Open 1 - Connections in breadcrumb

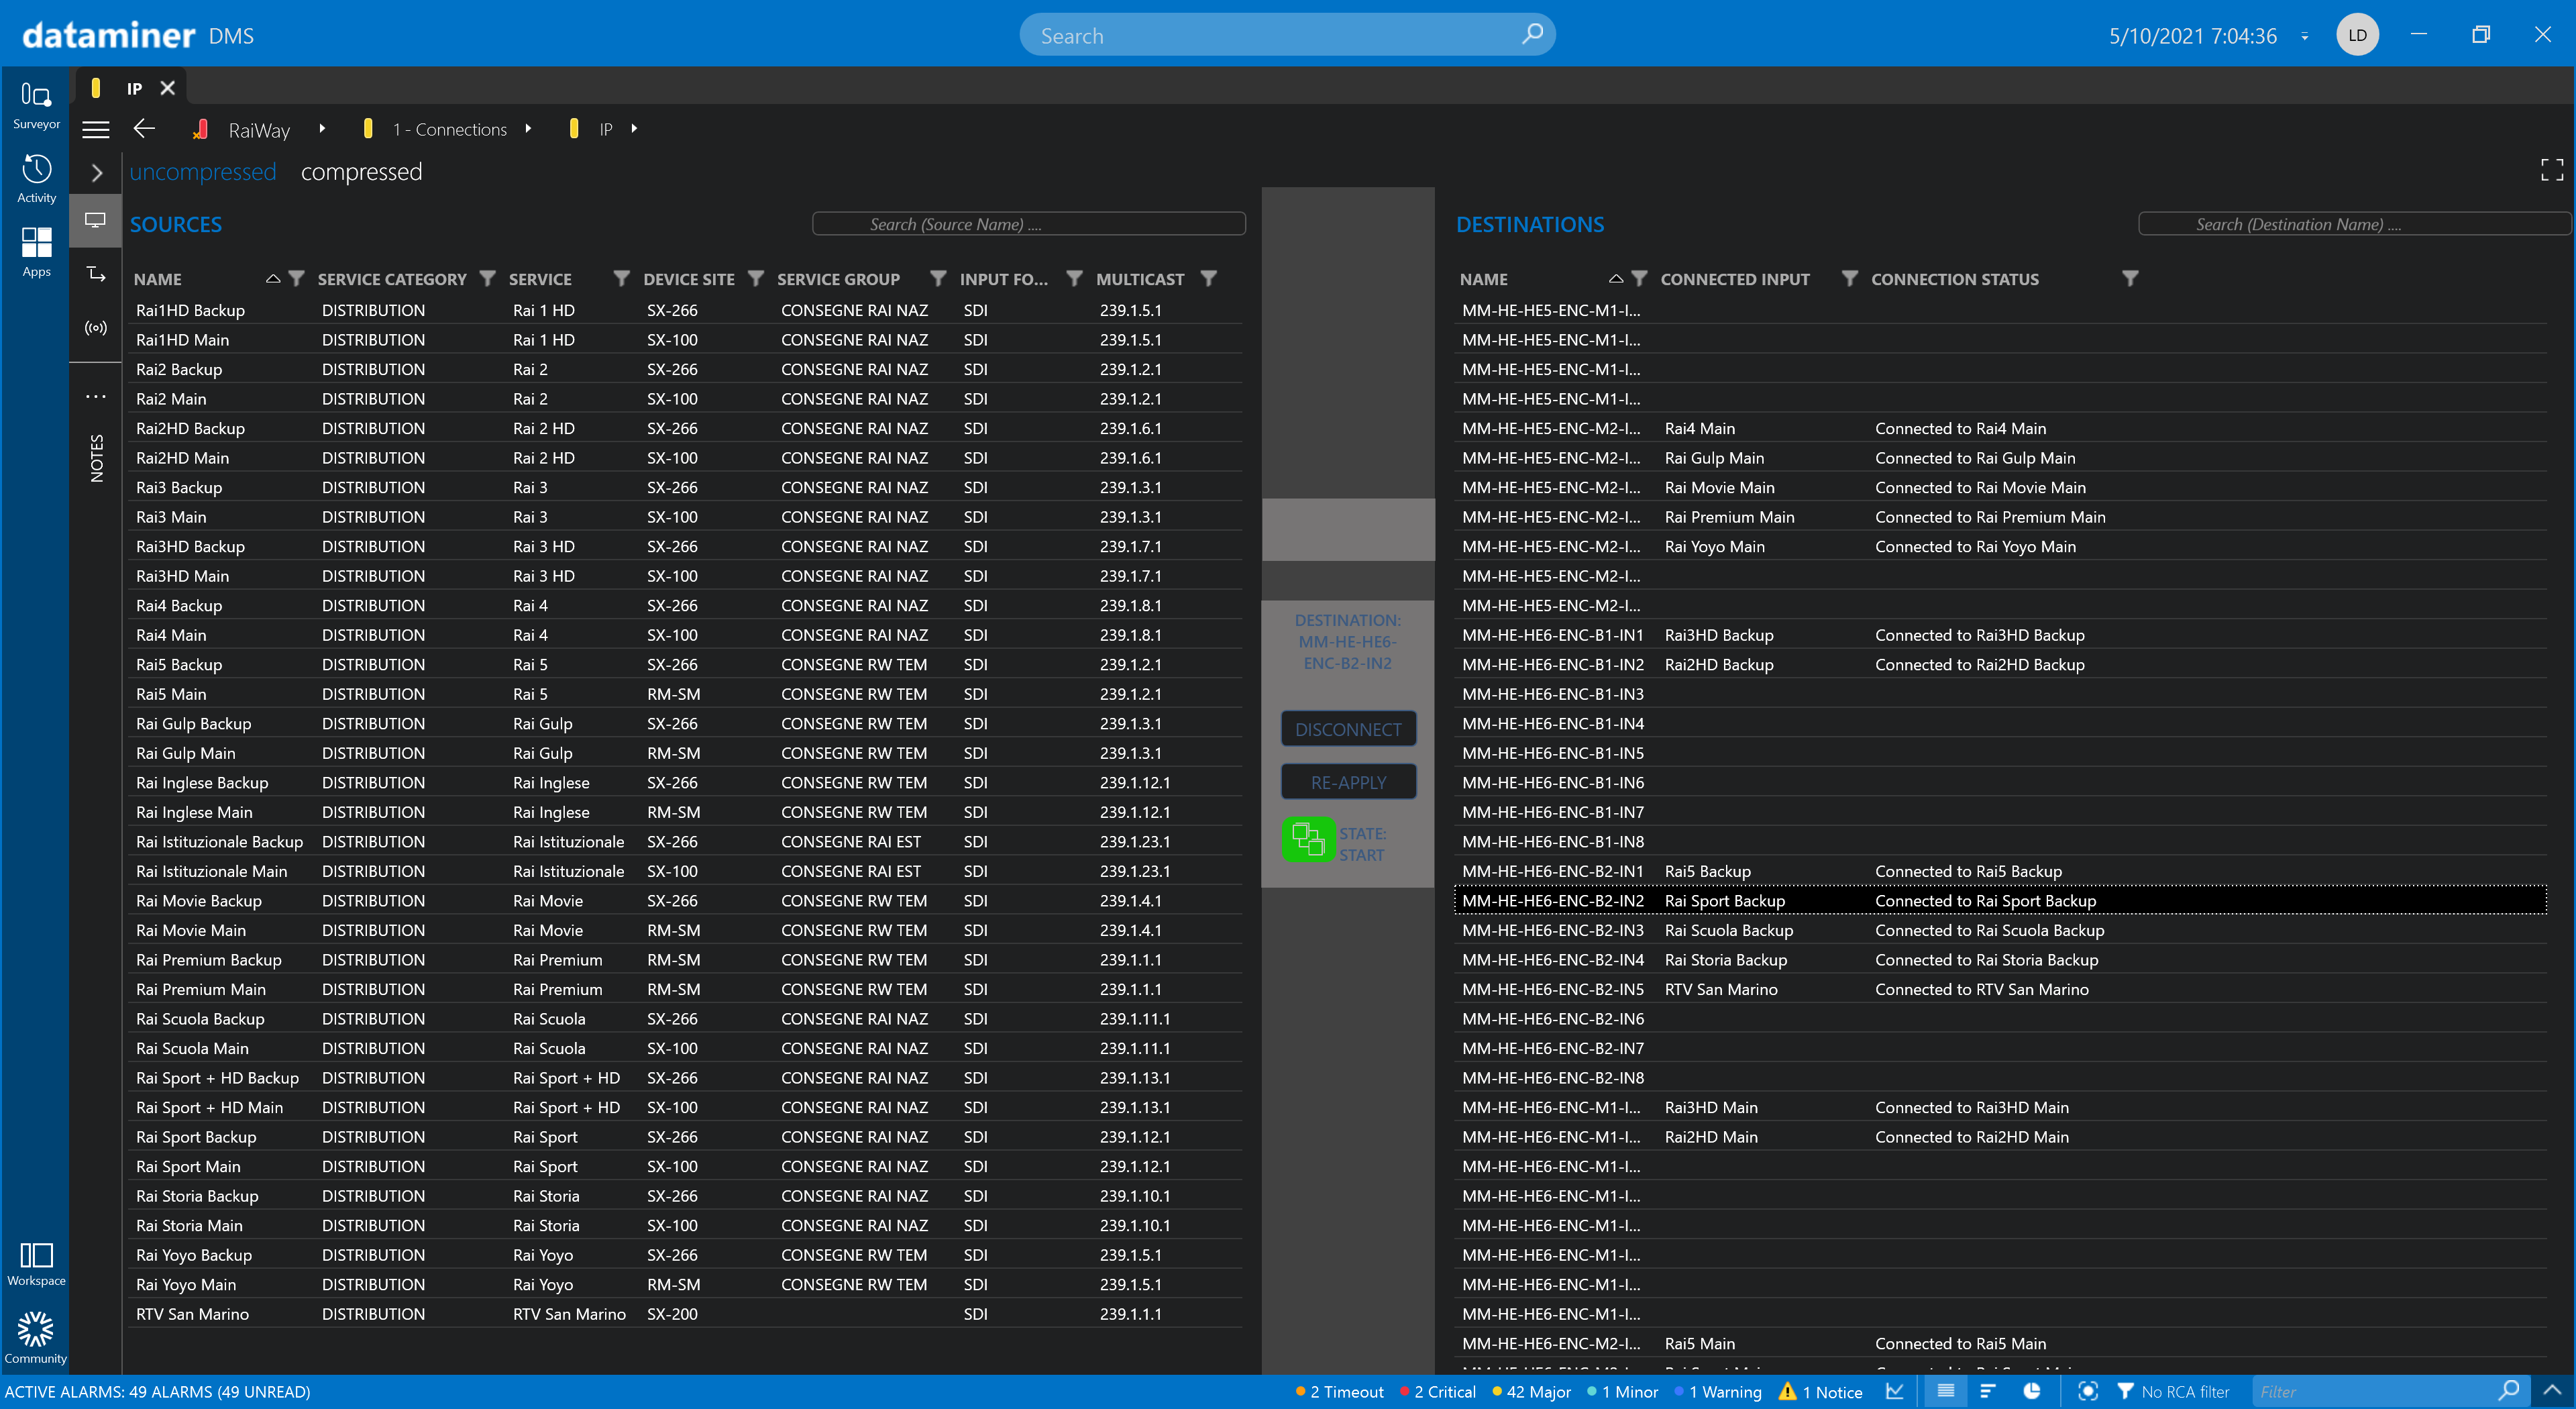coord(449,129)
